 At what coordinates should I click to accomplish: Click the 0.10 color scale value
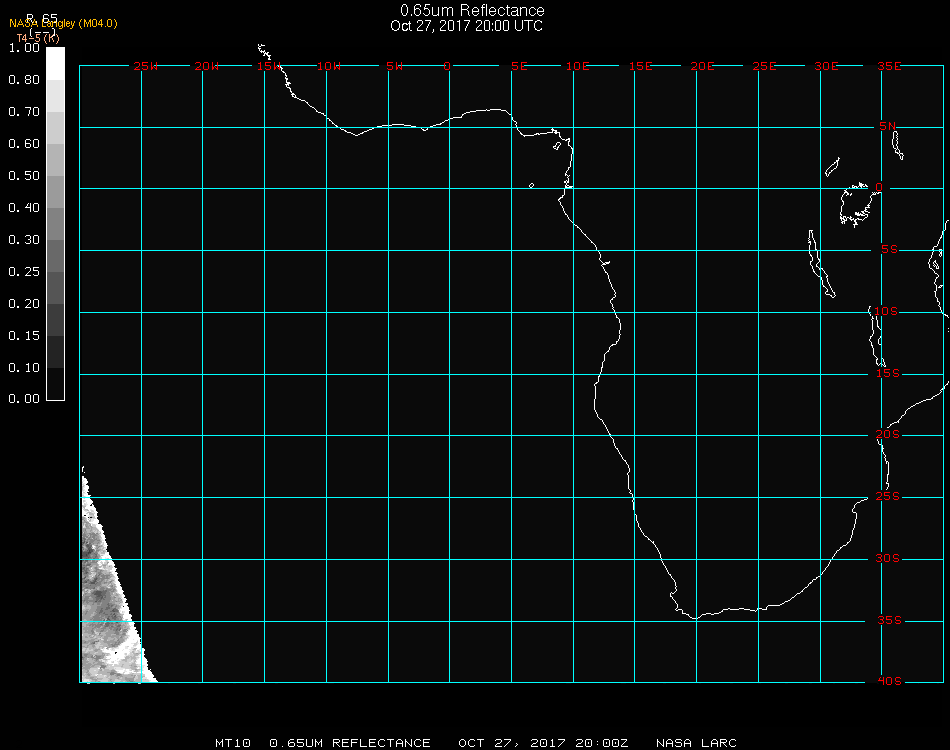24,368
